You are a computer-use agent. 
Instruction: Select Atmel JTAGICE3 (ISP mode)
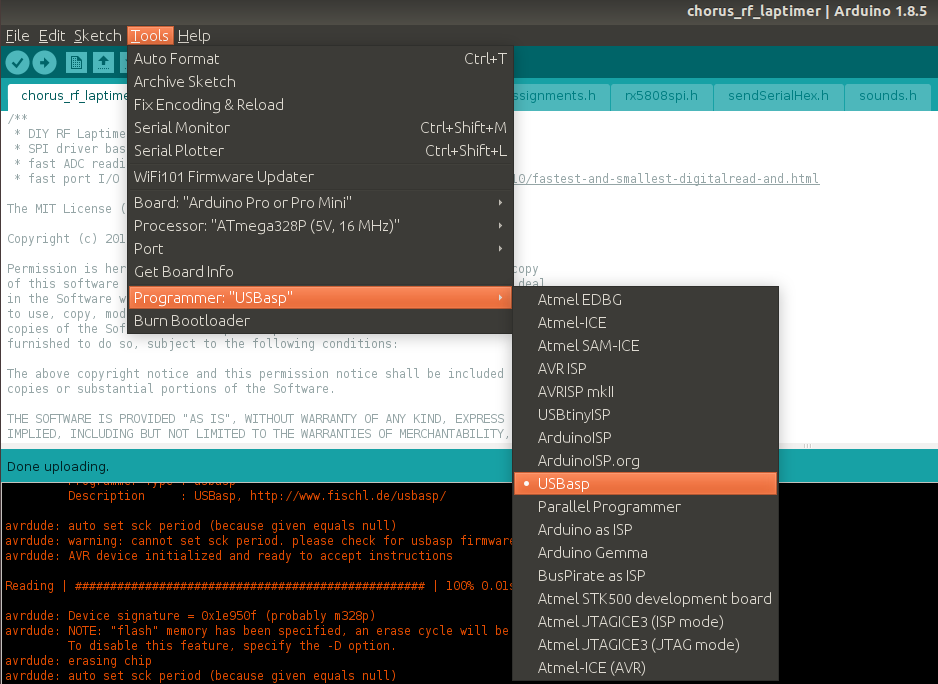[x=645, y=622]
